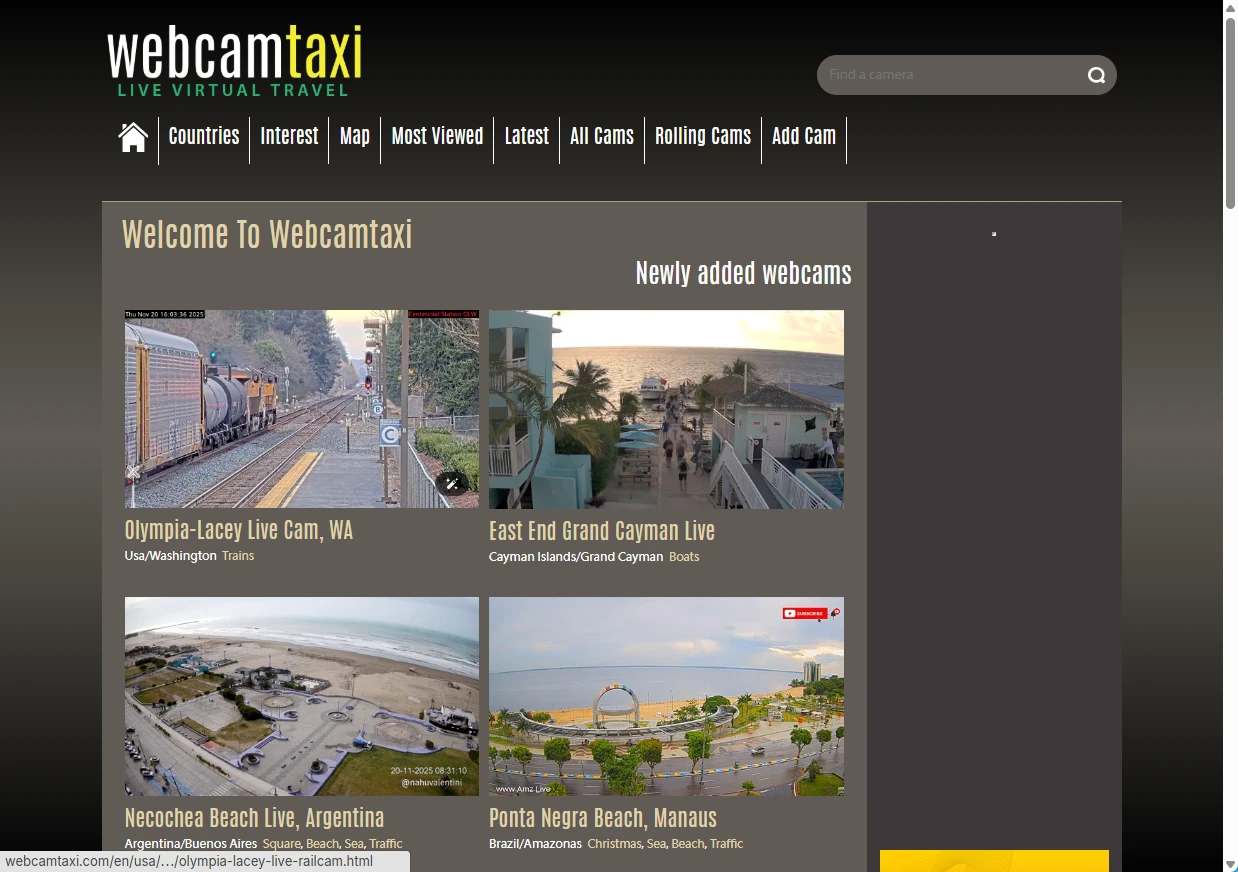Click the webcamtaxi logo
Screen dimensions: 1238x872
(235, 60)
